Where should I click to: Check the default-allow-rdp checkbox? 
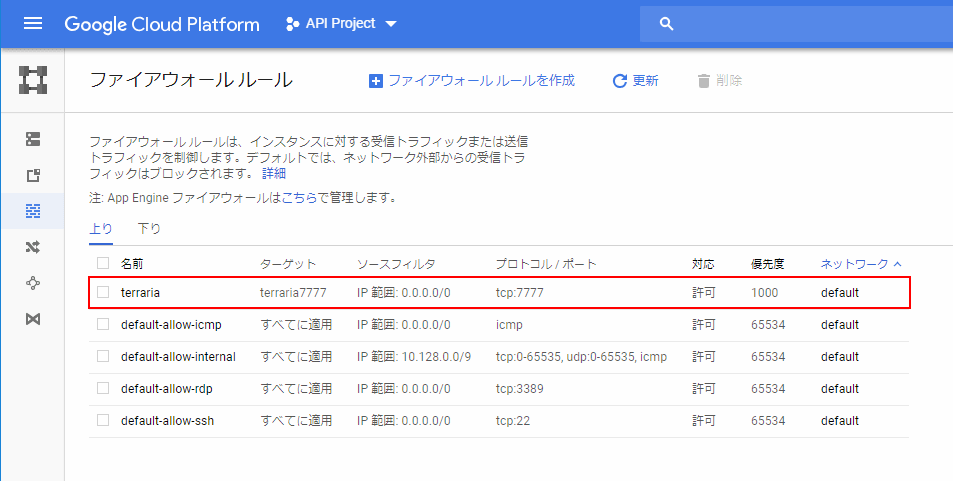tap(103, 388)
